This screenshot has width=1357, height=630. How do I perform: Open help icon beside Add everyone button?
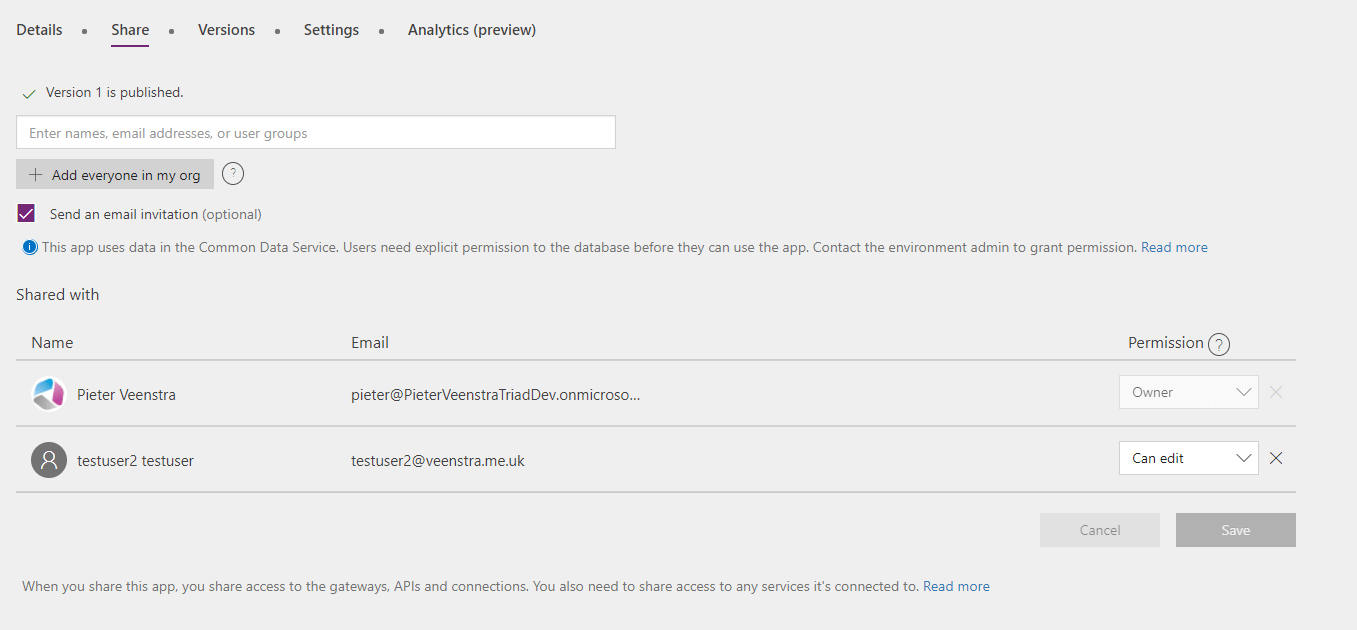(x=233, y=174)
